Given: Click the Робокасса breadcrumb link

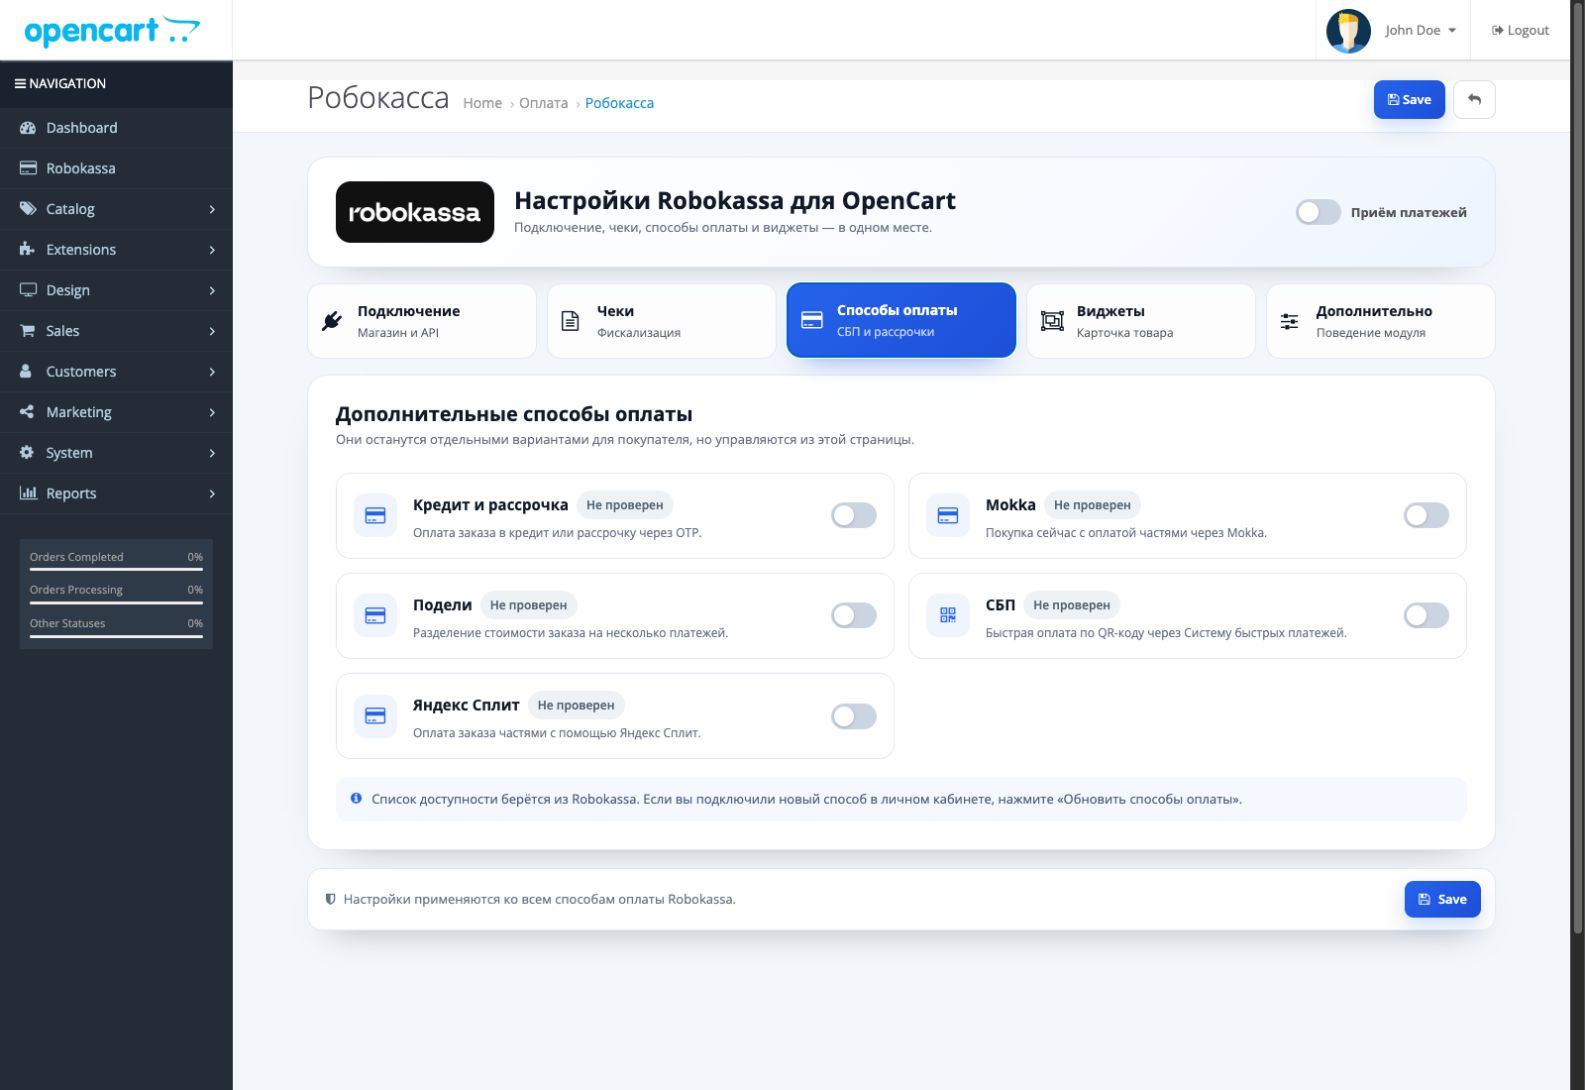Looking at the screenshot, I should click(x=619, y=103).
